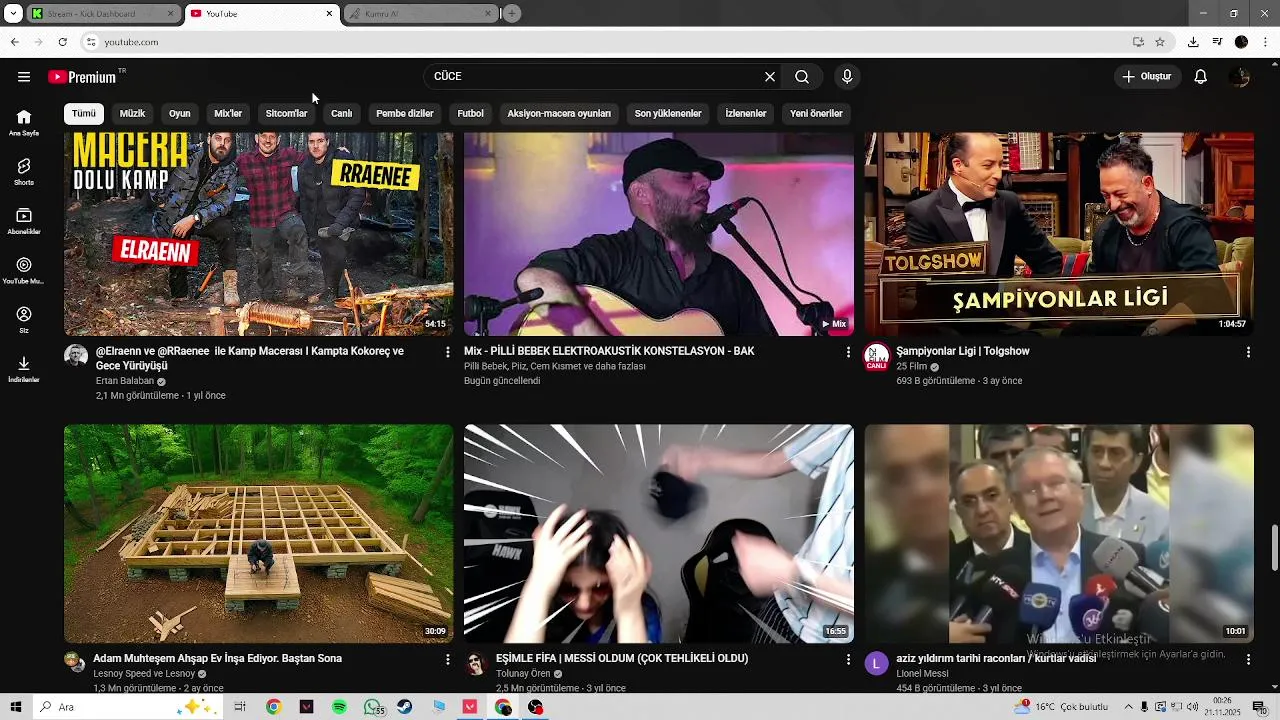Open Lesnoy Speed ve Lesnoy channel link
Image resolution: width=1280 pixels, height=720 pixels.
coord(144,674)
